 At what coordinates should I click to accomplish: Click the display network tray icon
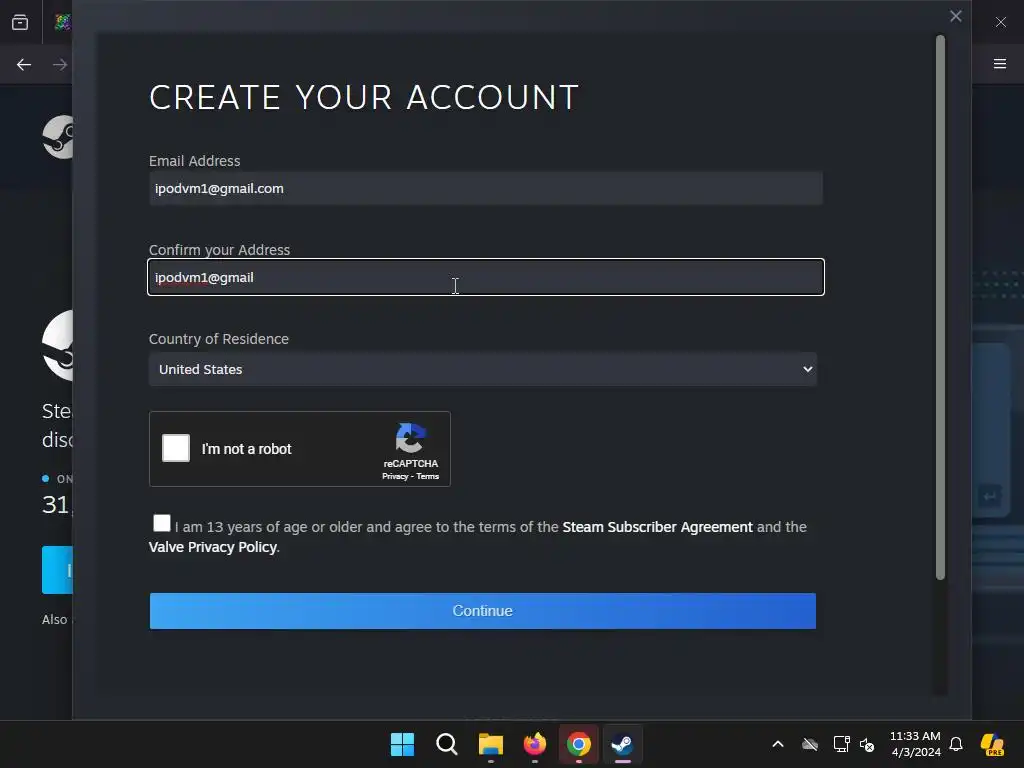pos(841,744)
